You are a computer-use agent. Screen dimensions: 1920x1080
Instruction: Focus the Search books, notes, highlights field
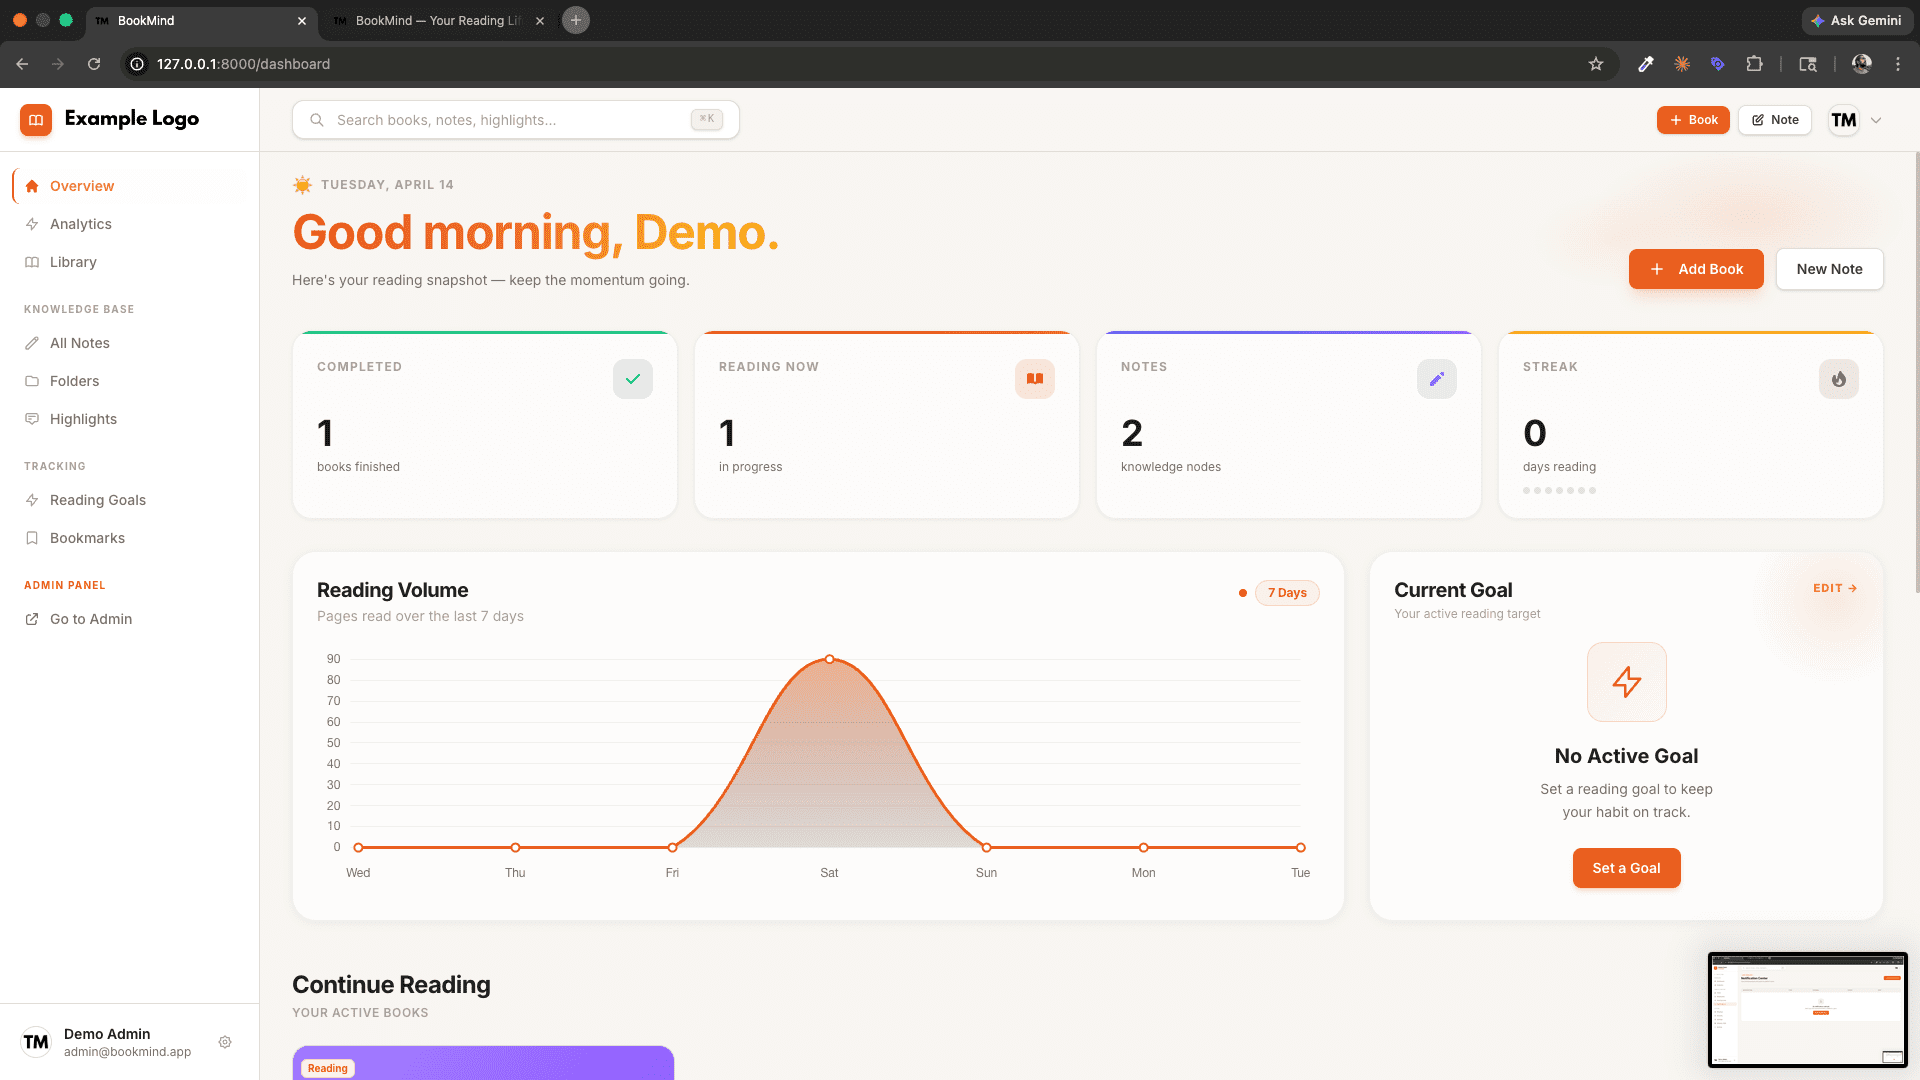pos(516,120)
